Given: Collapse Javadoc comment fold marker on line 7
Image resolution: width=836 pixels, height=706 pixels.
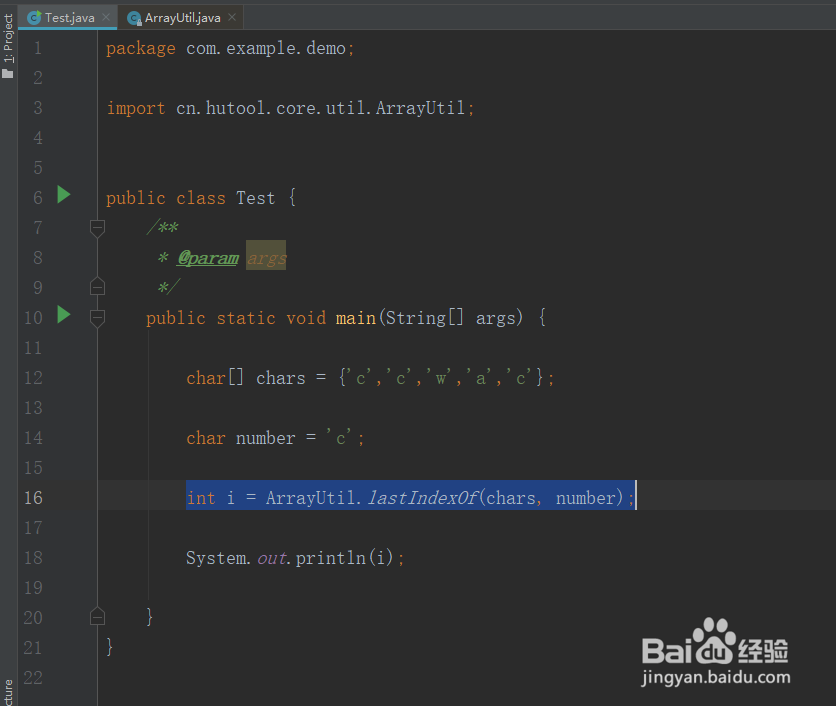Looking at the screenshot, I should [x=97, y=228].
